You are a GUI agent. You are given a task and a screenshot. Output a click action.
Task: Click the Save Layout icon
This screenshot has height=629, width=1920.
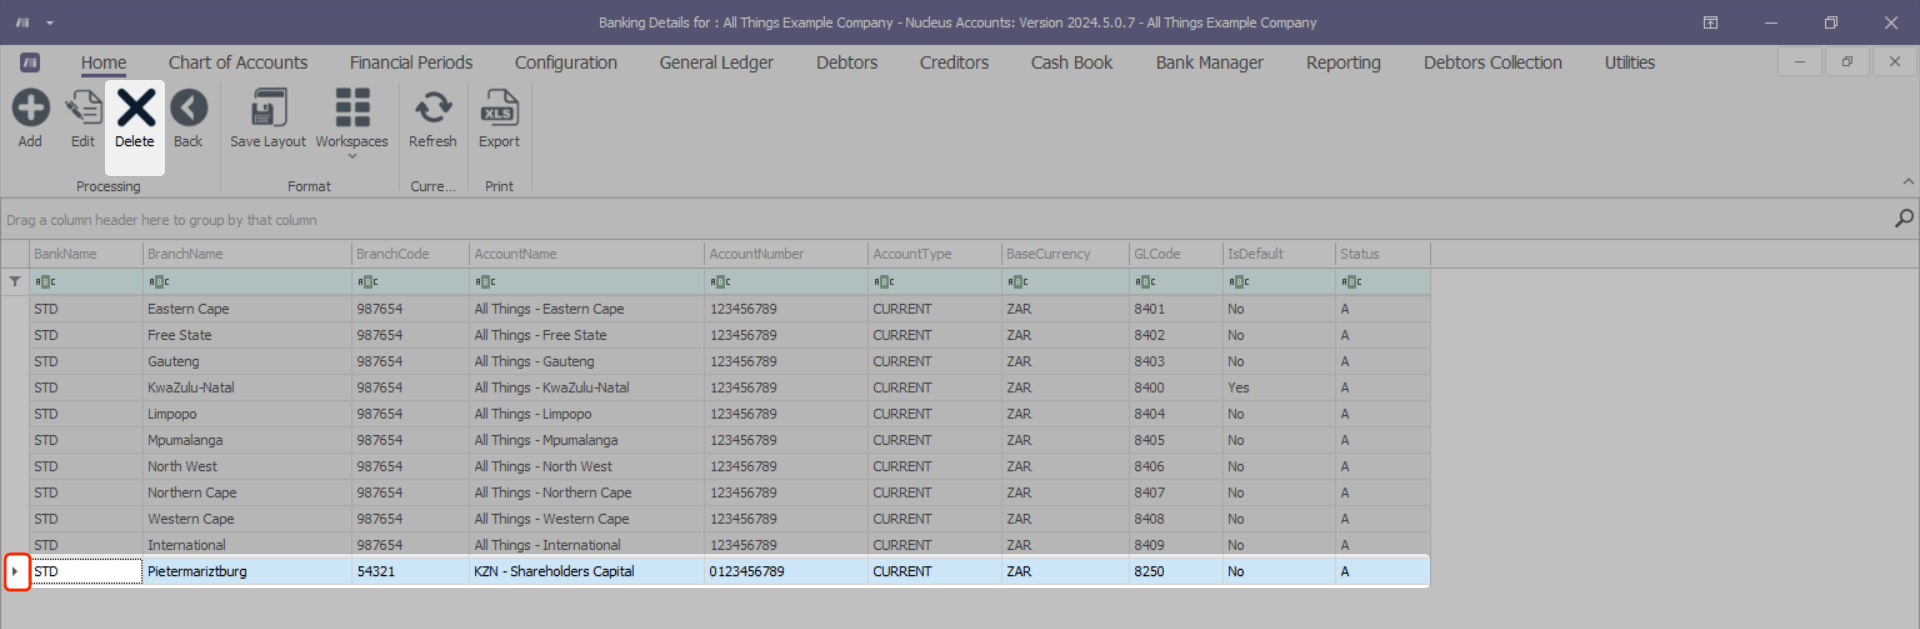pyautogui.click(x=268, y=108)
